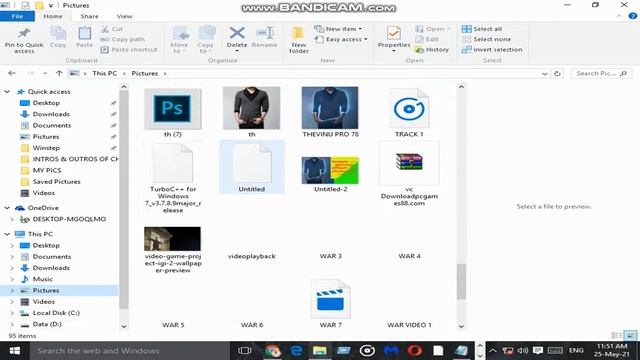Collapse the OneDrive tree node
Image resolution: width=640 pixels, height=360 pixels.
(x=7, y=208)
